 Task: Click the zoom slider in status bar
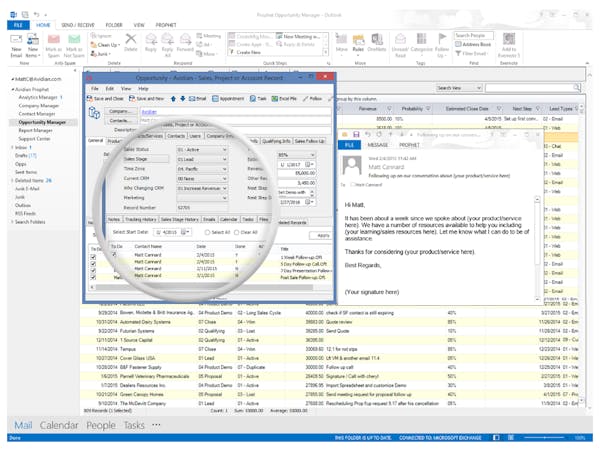click(545, 437)
